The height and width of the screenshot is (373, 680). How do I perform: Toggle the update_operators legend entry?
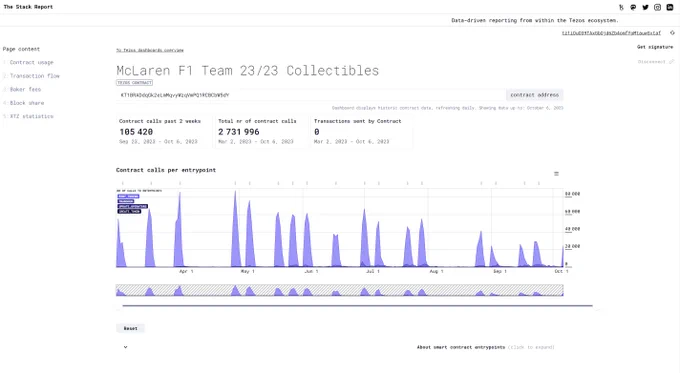click(133, 206)
